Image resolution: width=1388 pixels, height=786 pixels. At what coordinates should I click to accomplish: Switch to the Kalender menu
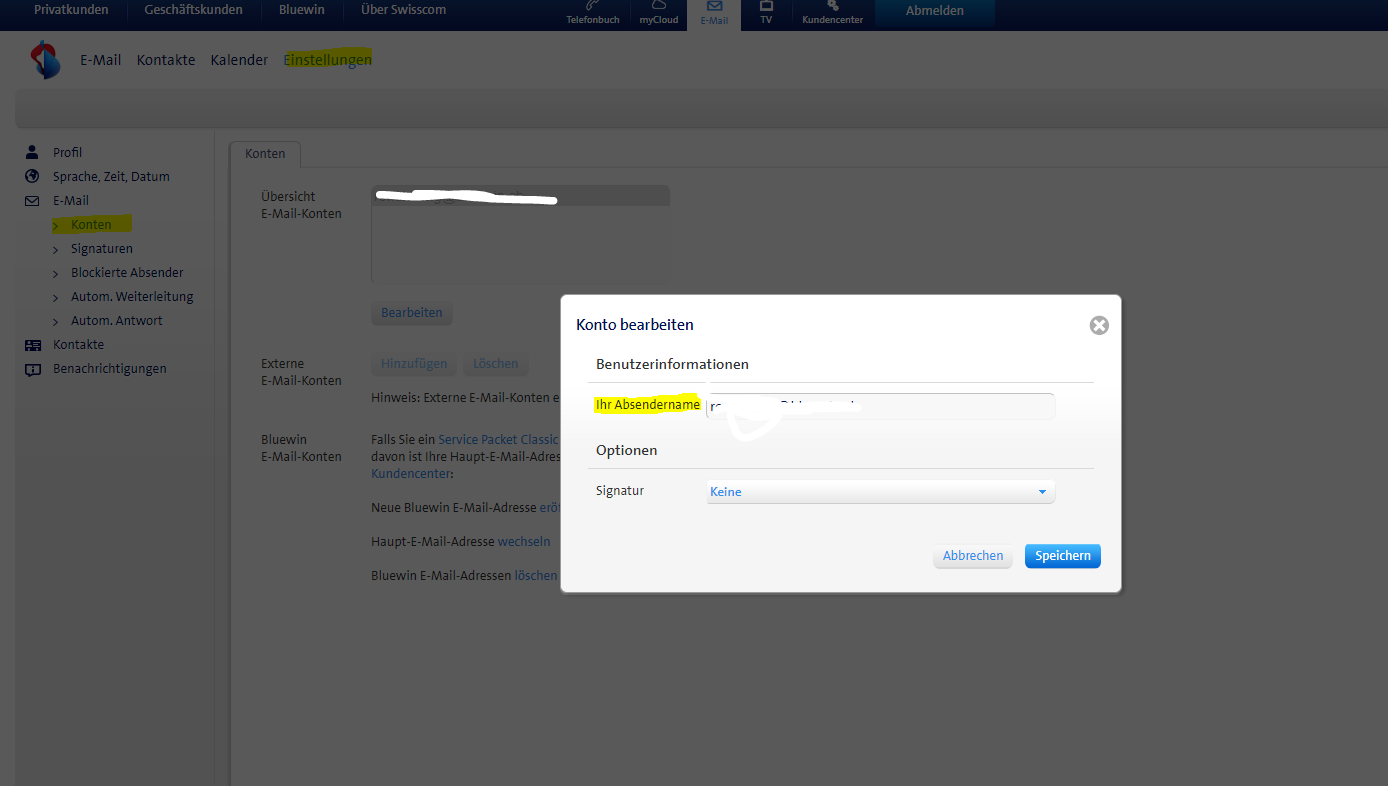(x=239, y=60)
